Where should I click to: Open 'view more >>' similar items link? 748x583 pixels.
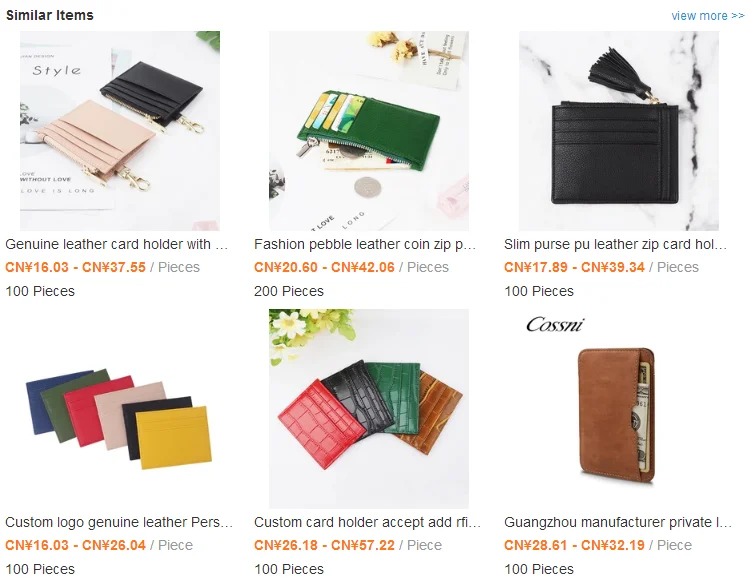tap(707, 16)
